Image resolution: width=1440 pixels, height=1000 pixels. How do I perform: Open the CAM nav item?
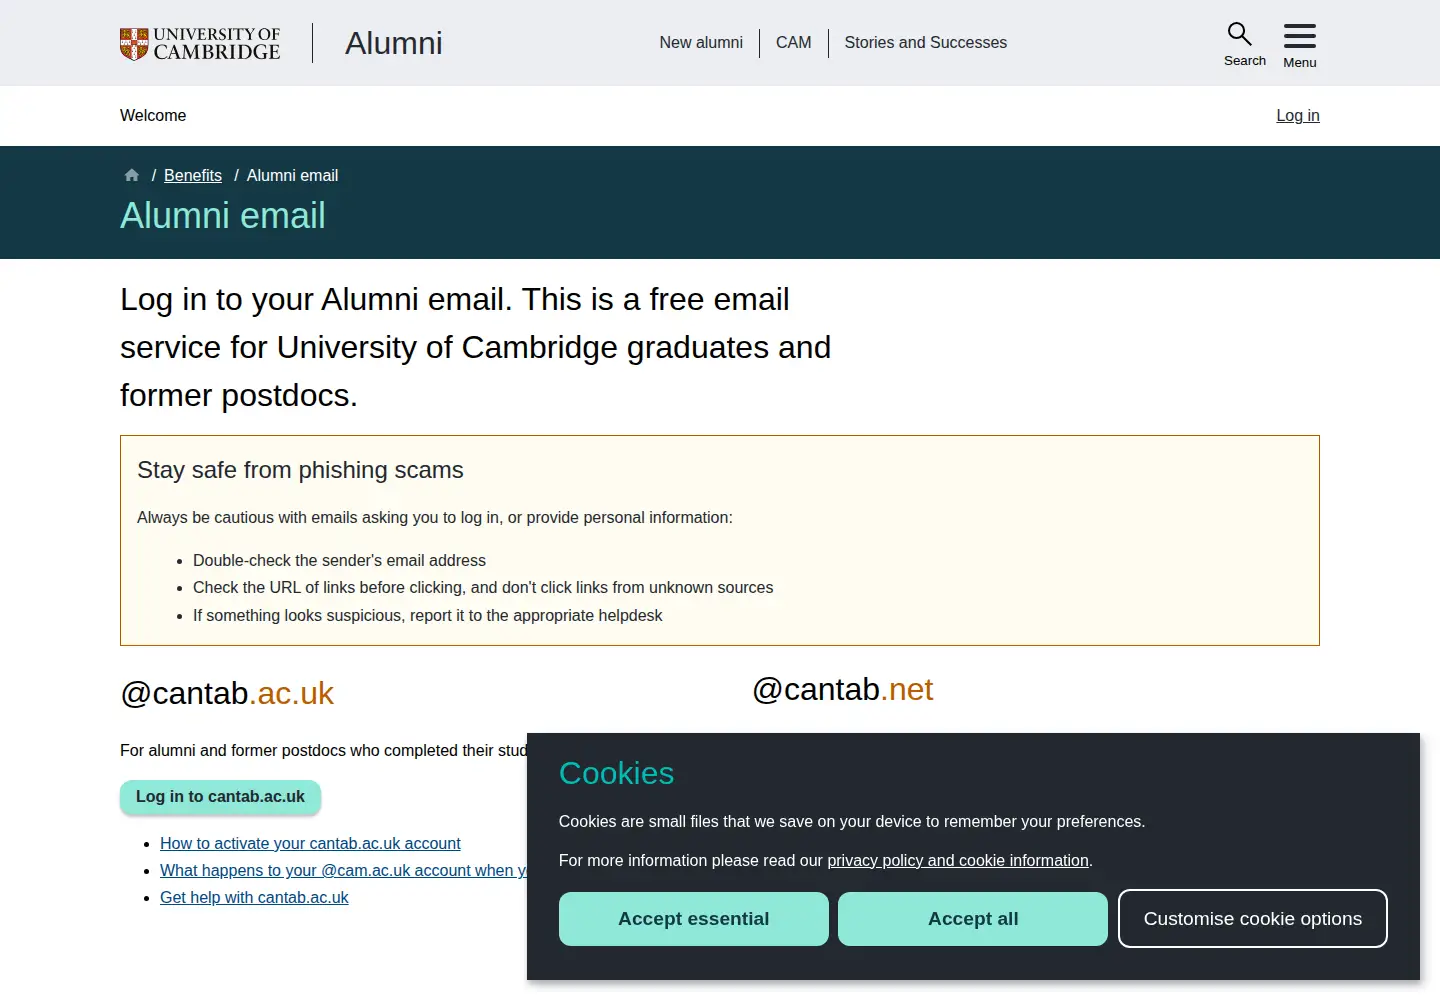pos(794,43)
